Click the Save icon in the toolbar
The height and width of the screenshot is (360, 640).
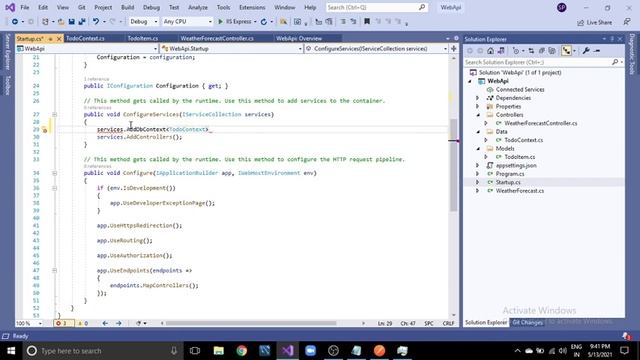pyautogui.click(x=71, y=22)
